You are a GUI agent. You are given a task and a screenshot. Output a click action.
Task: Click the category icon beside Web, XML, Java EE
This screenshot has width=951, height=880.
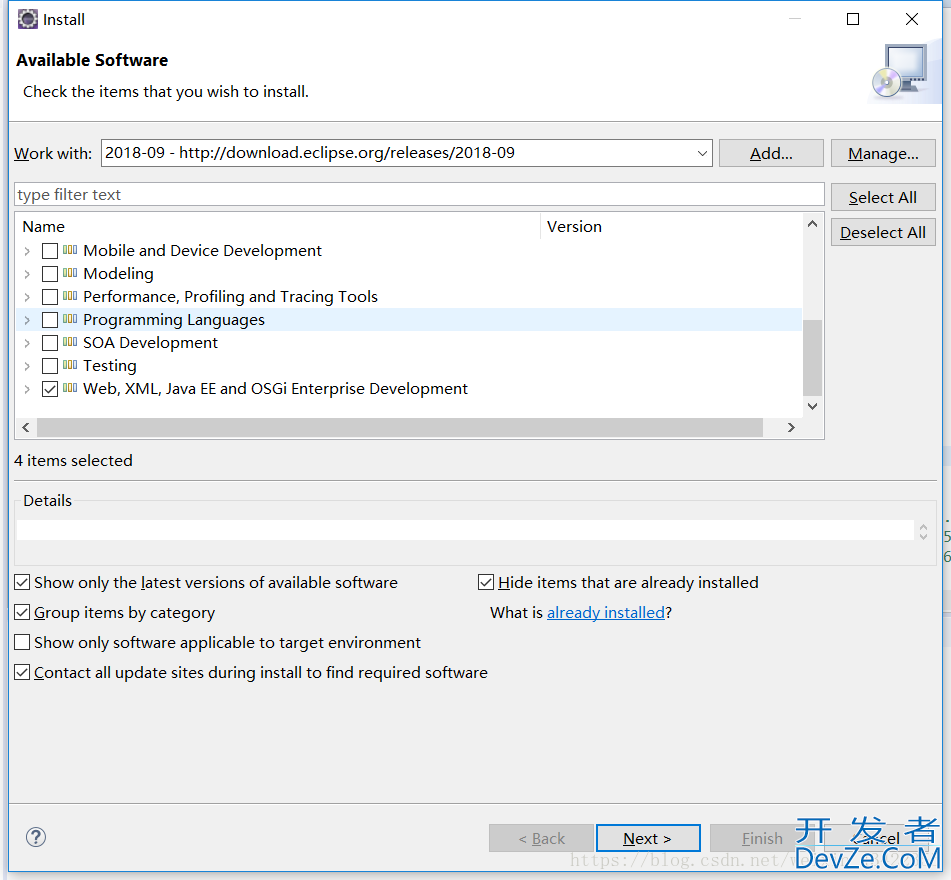point(70,388)
